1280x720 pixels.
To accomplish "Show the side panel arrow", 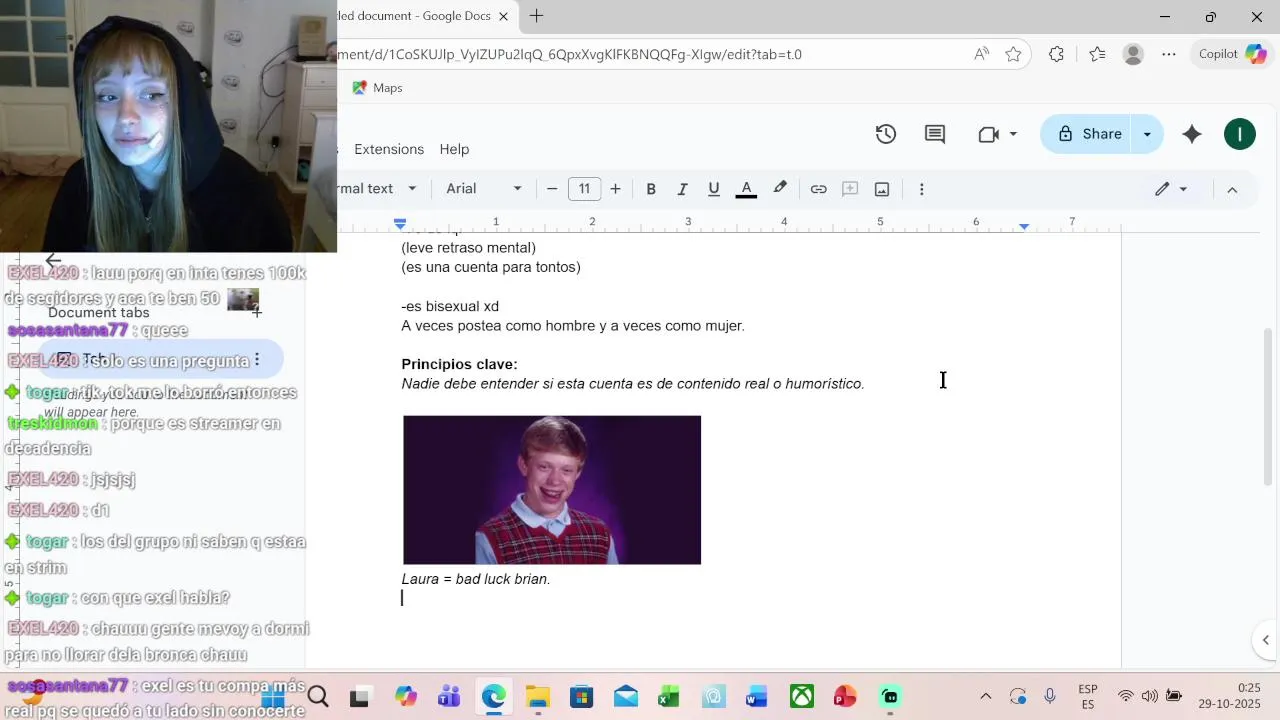I will tap(1265, 640).
